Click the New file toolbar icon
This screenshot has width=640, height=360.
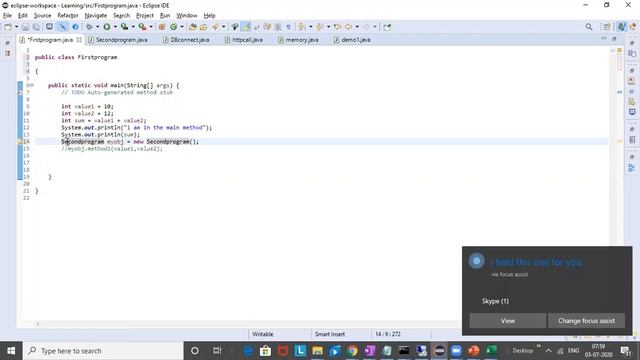tap(8, 27)
